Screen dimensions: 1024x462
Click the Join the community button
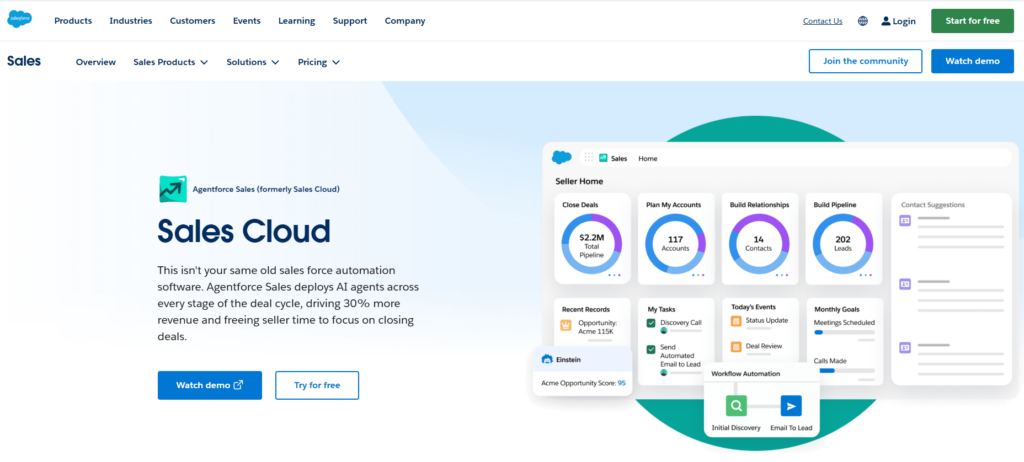coord(865,61)
